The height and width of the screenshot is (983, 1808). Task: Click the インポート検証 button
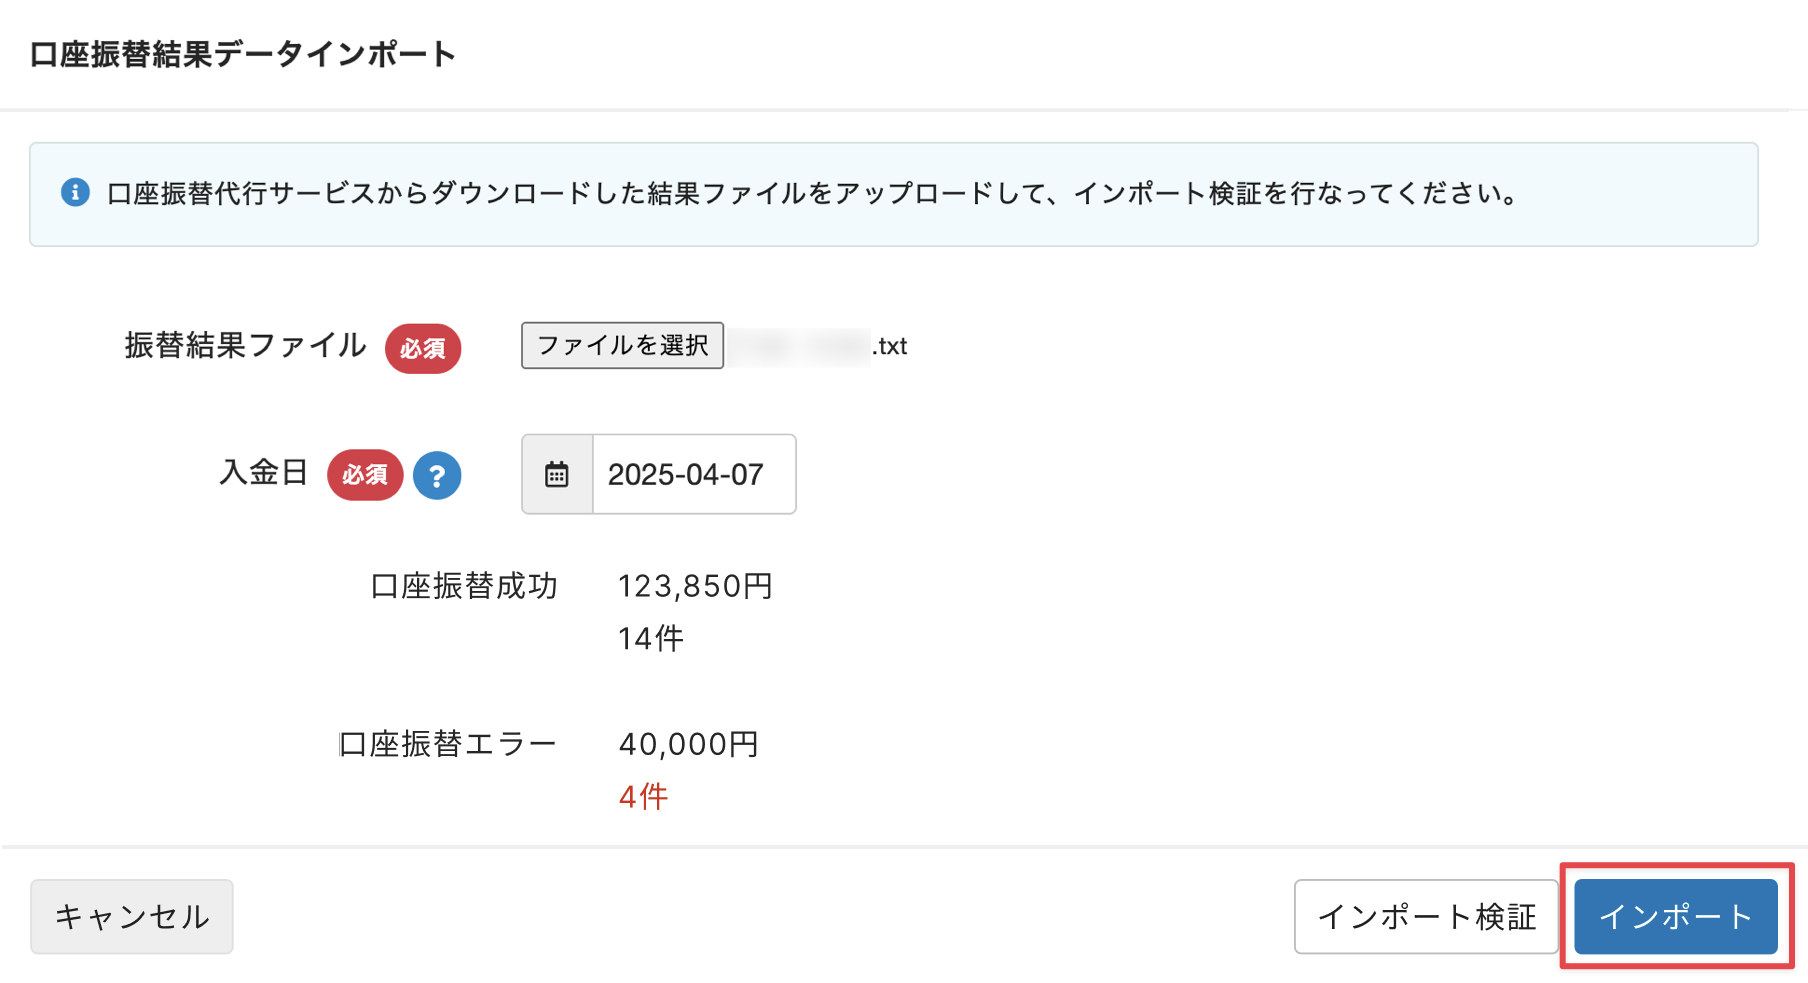point(1426,916)
